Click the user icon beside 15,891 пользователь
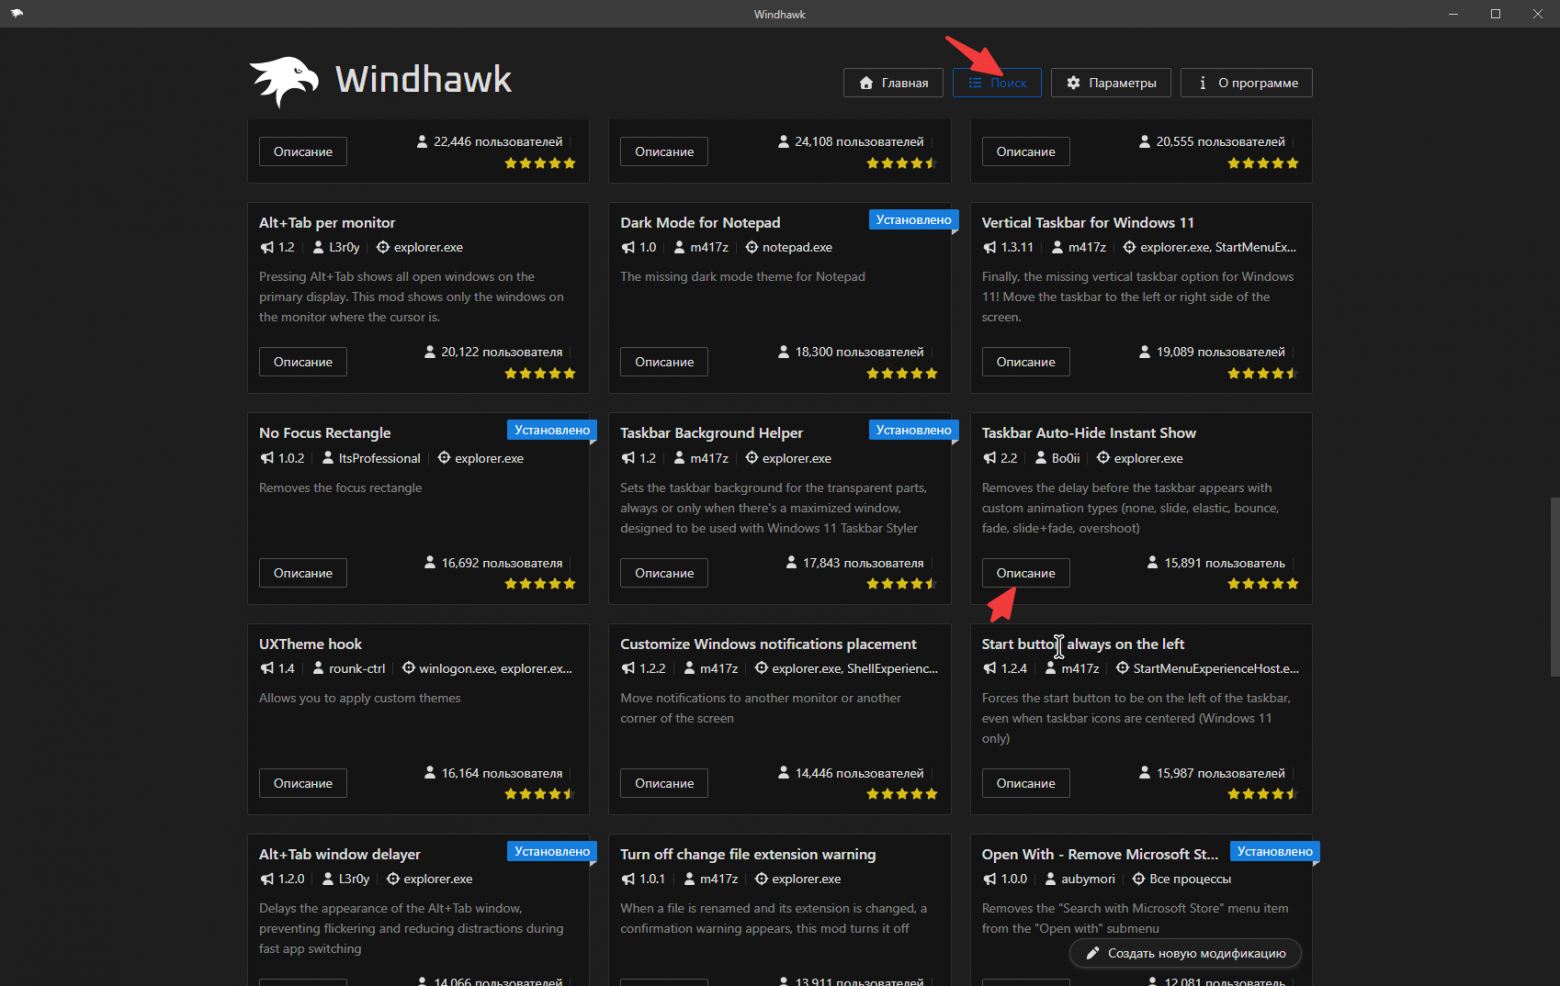The image size is (1560, 986). (x=1152, y=563)
